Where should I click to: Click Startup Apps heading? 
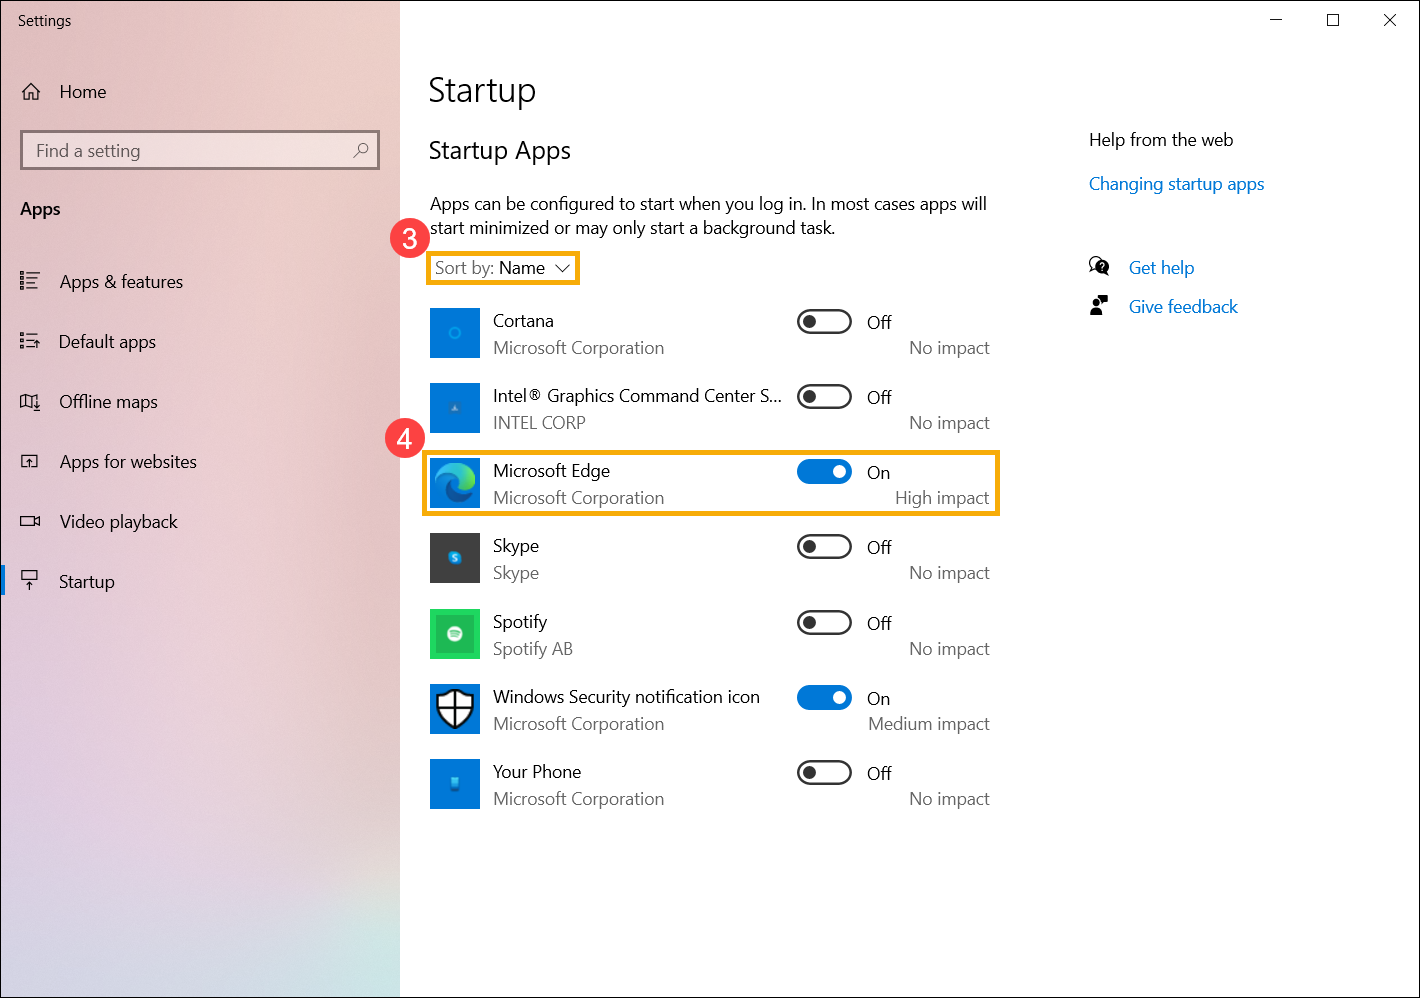[x=500, y=151]
